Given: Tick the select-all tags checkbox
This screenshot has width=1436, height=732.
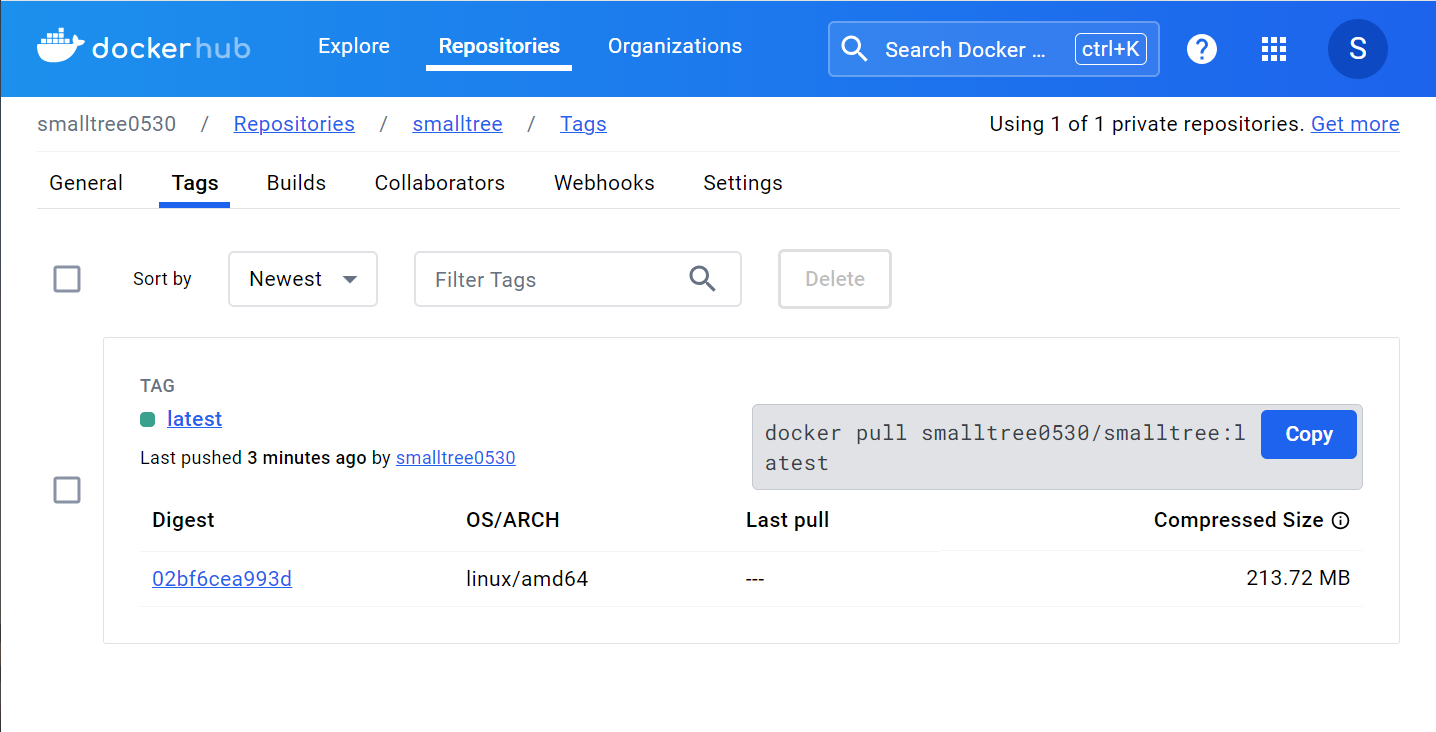Looking at the screenshot, I should [x=67, y=279].
